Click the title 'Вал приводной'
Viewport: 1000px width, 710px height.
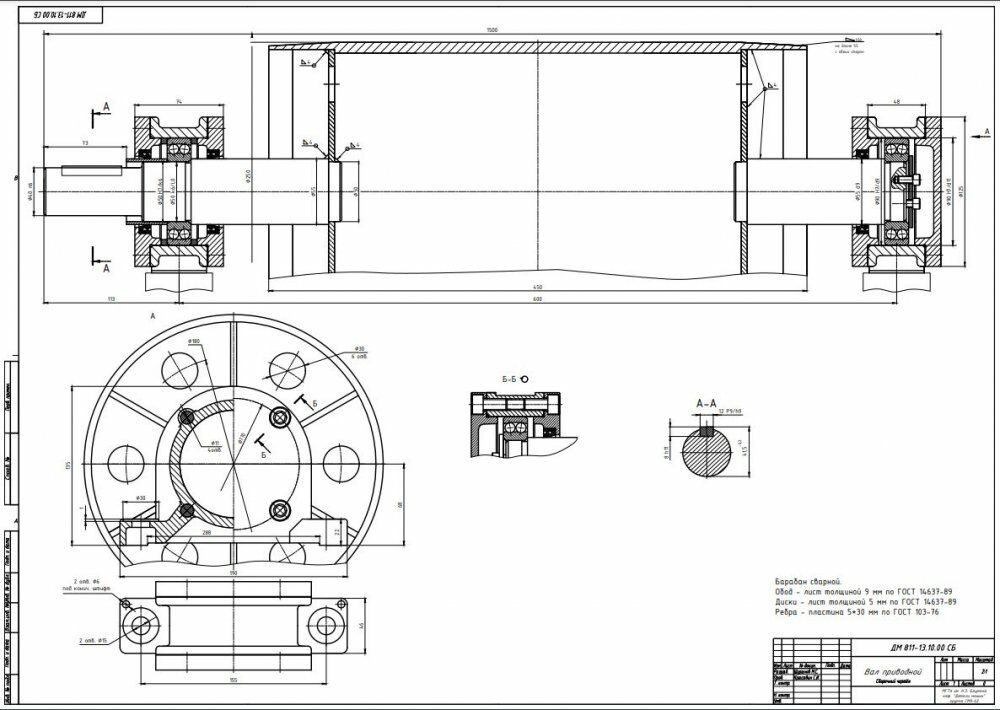click(893, 672)
